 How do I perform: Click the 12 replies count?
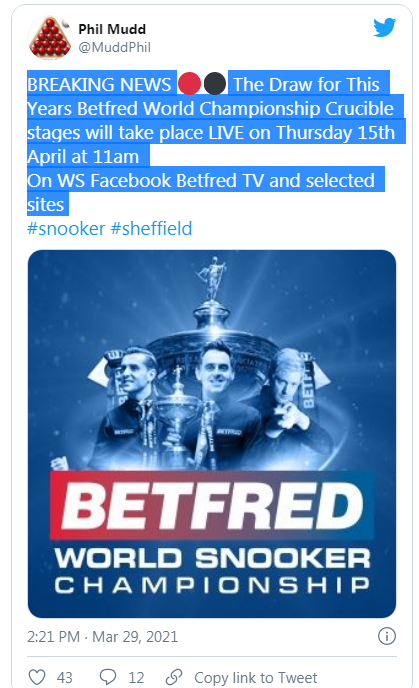pyautogui.click(x=136, y=677)
